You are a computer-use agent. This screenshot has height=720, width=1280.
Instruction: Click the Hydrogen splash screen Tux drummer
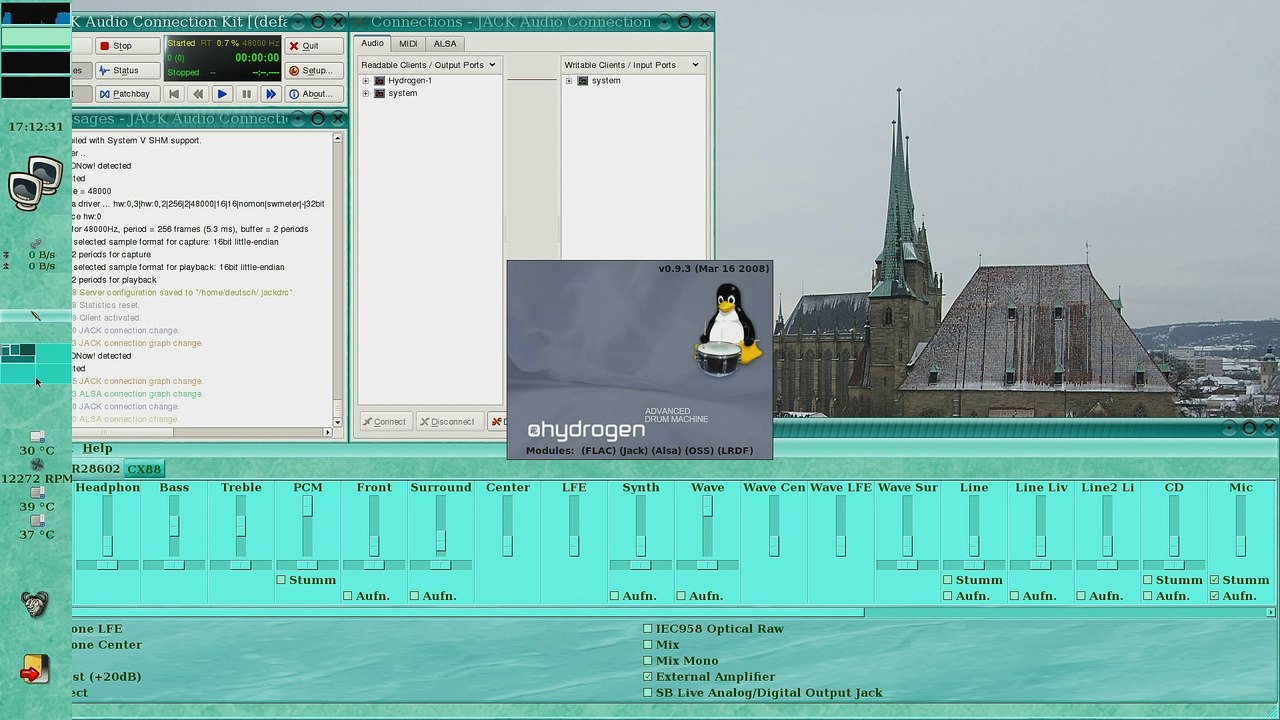pos(728,329)
